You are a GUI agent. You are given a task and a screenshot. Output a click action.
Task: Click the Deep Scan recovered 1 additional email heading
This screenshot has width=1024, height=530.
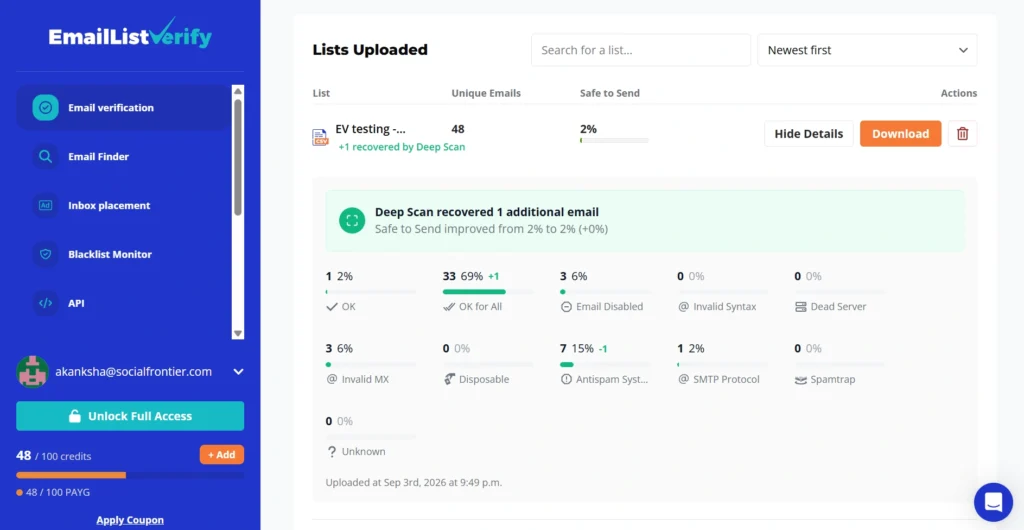coord(487,212)
